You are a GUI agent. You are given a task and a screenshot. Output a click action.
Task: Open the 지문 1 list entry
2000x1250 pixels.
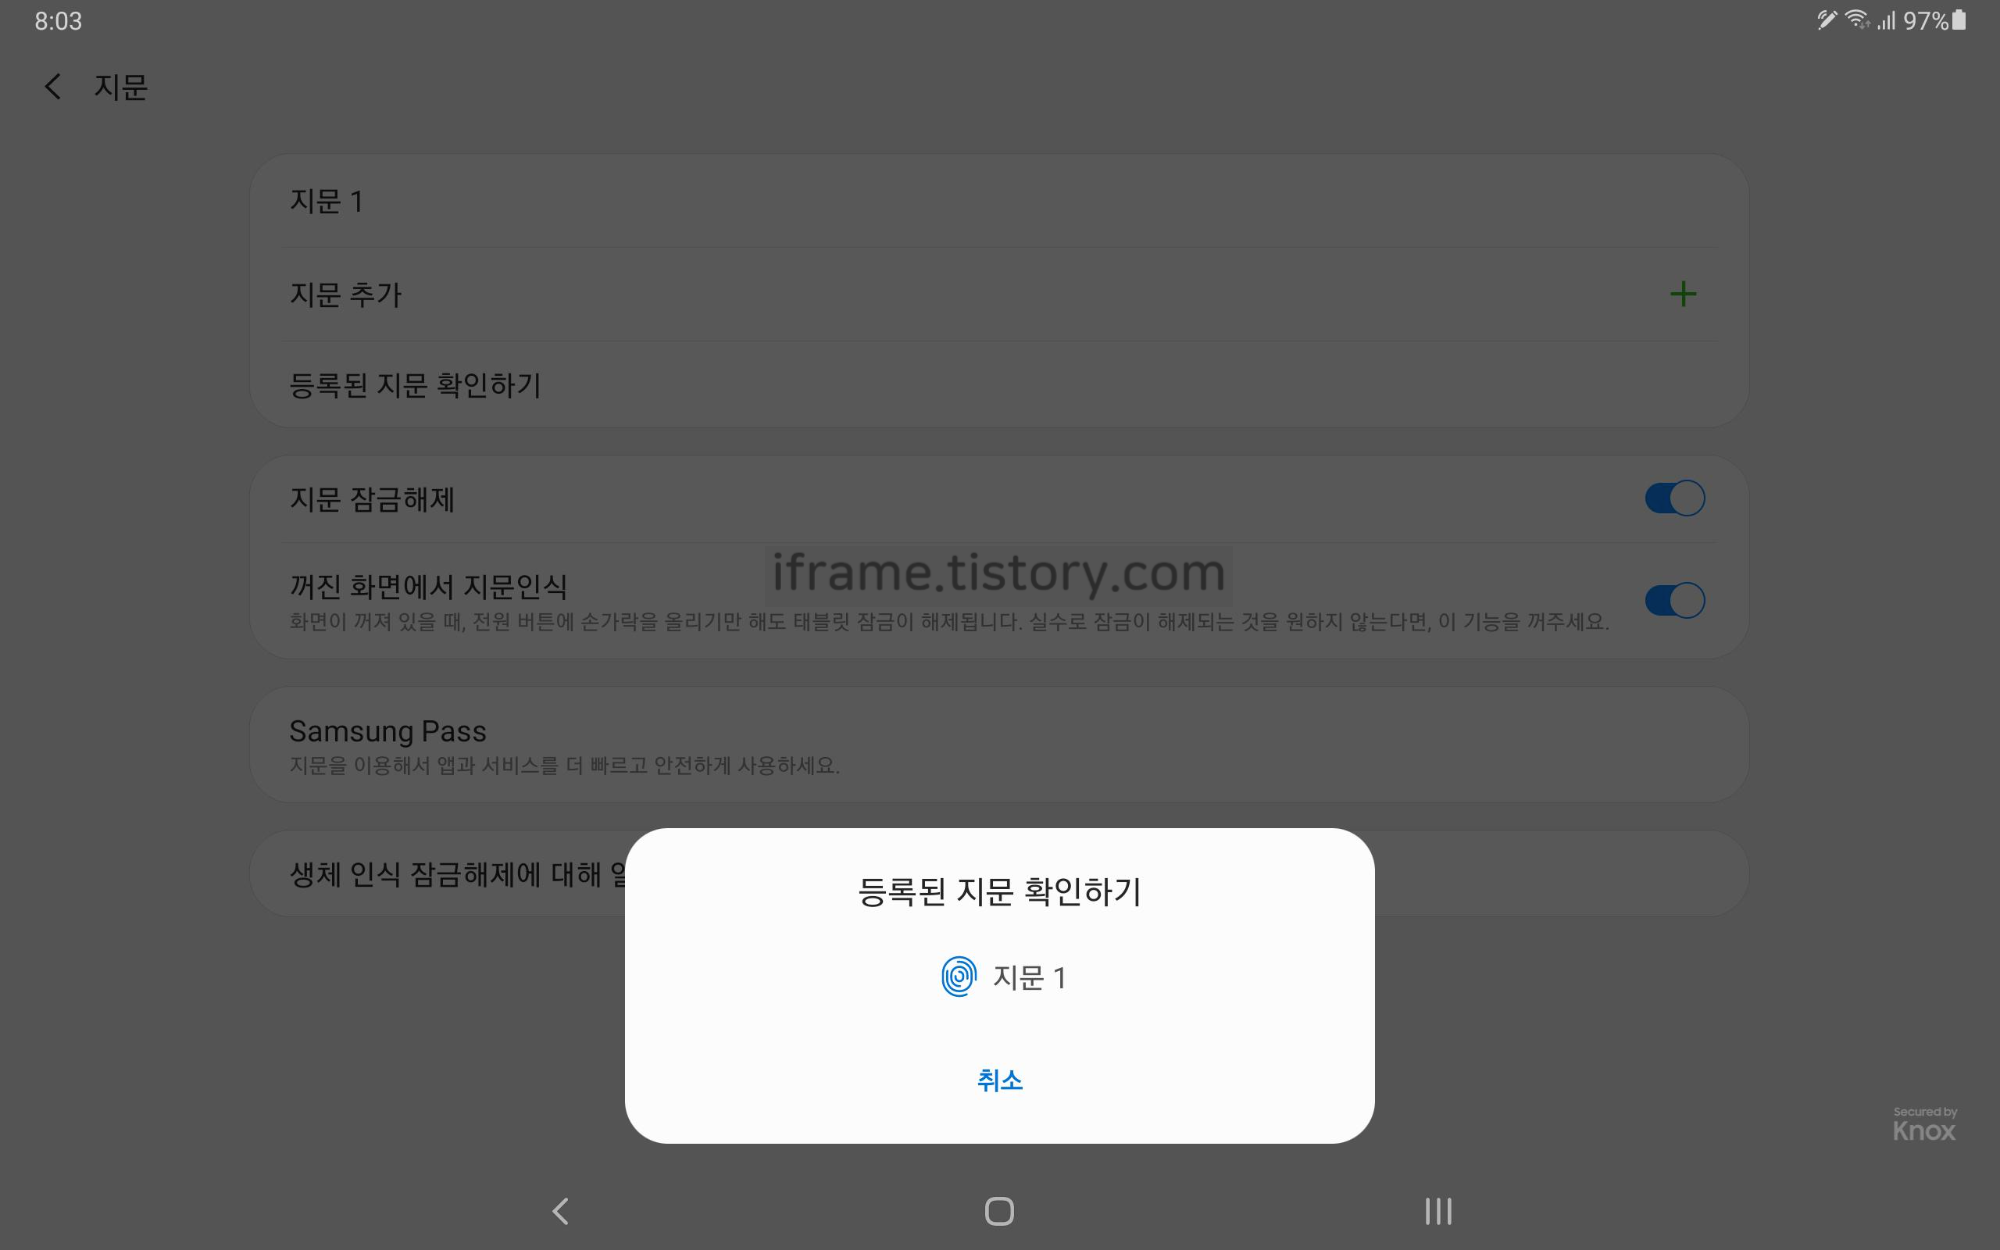[999, 201]
